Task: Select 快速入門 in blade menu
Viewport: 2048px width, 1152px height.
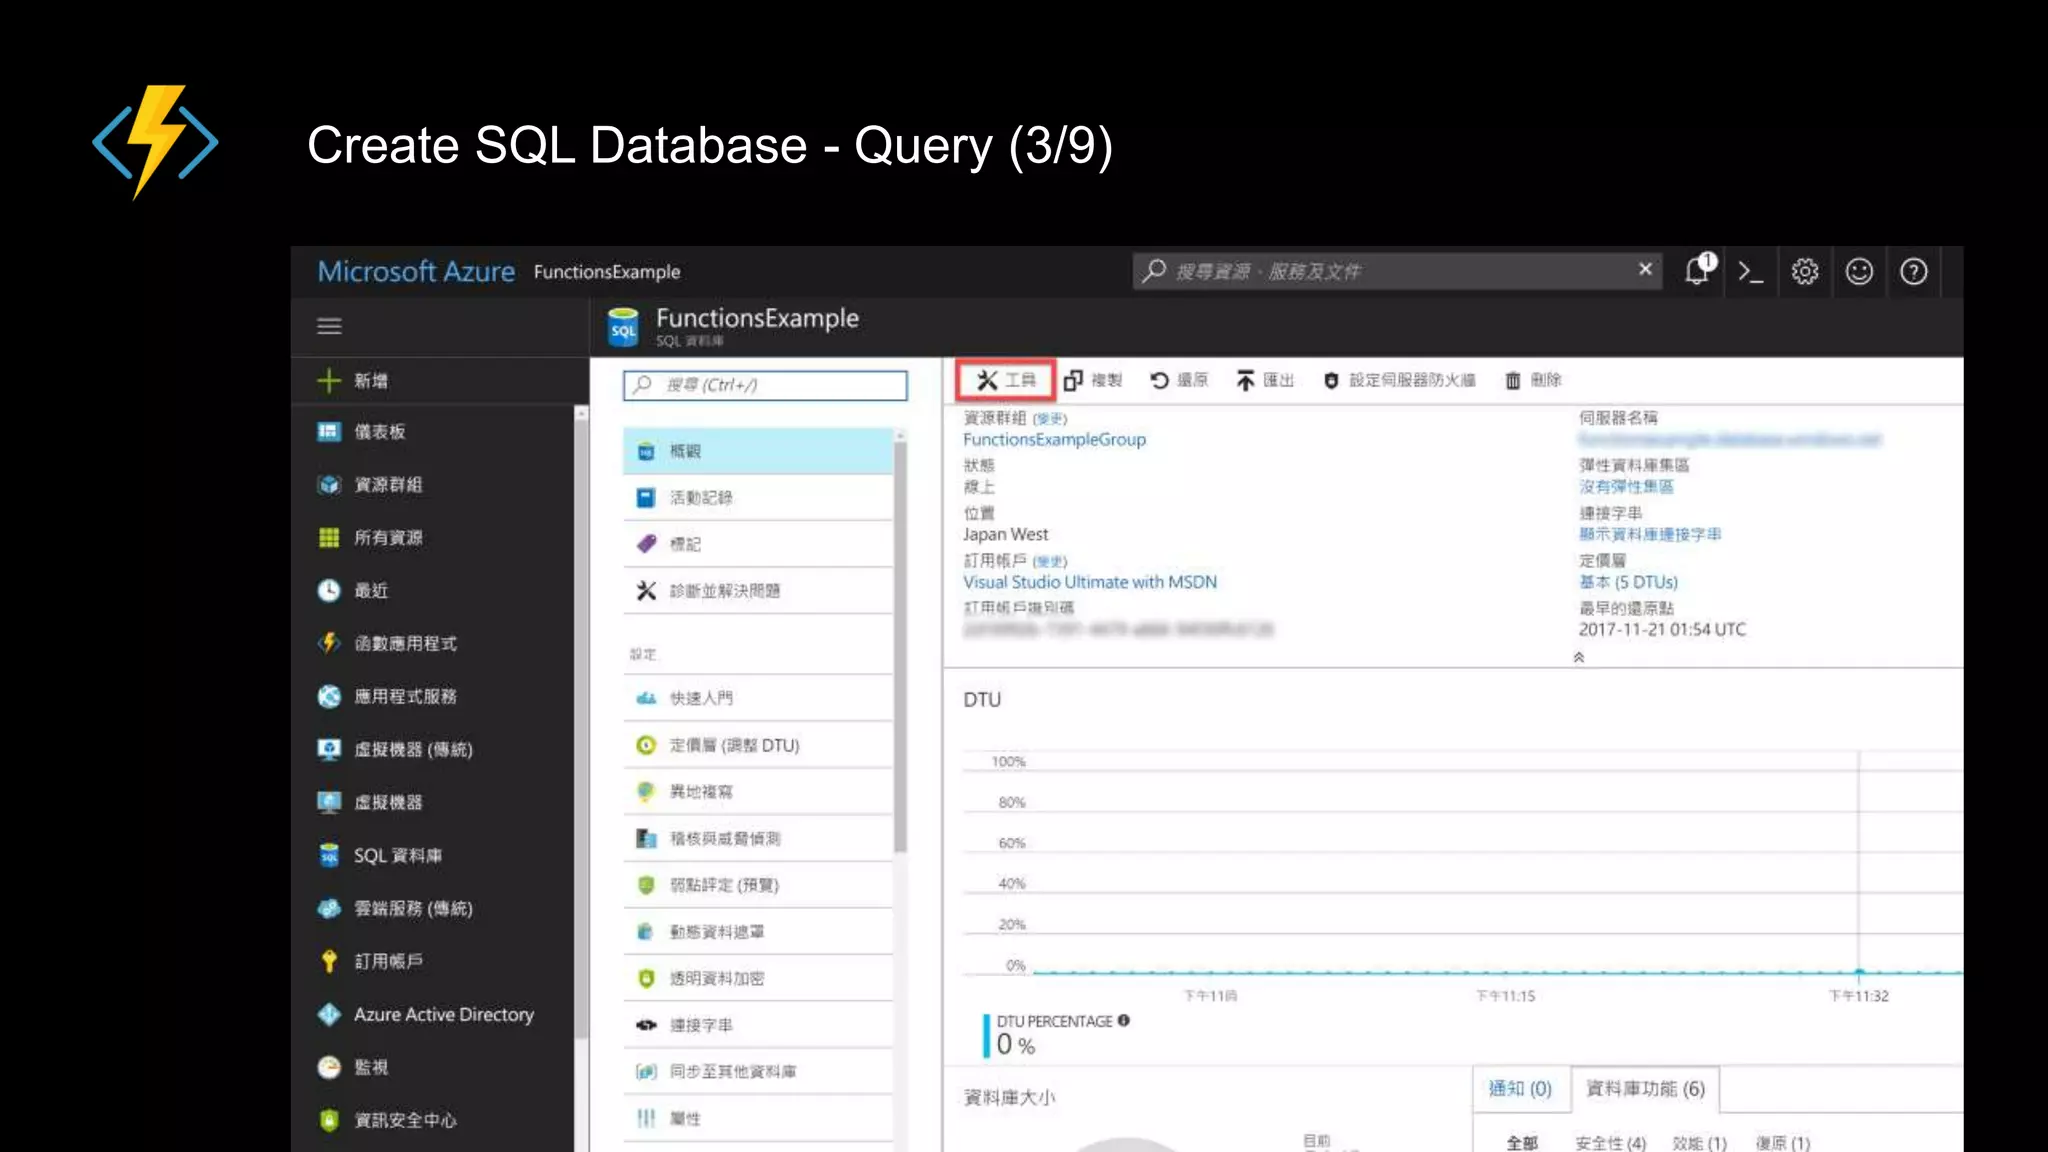Action: point(758,698)
